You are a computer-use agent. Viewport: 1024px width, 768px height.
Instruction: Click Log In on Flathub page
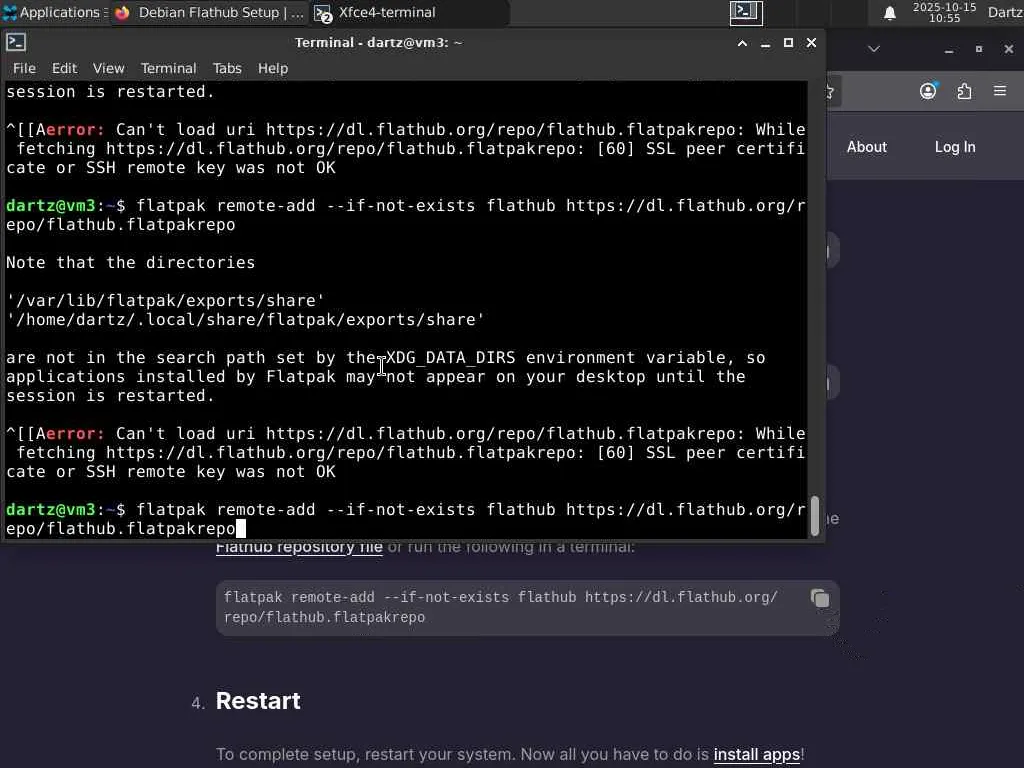click(955, 147)
